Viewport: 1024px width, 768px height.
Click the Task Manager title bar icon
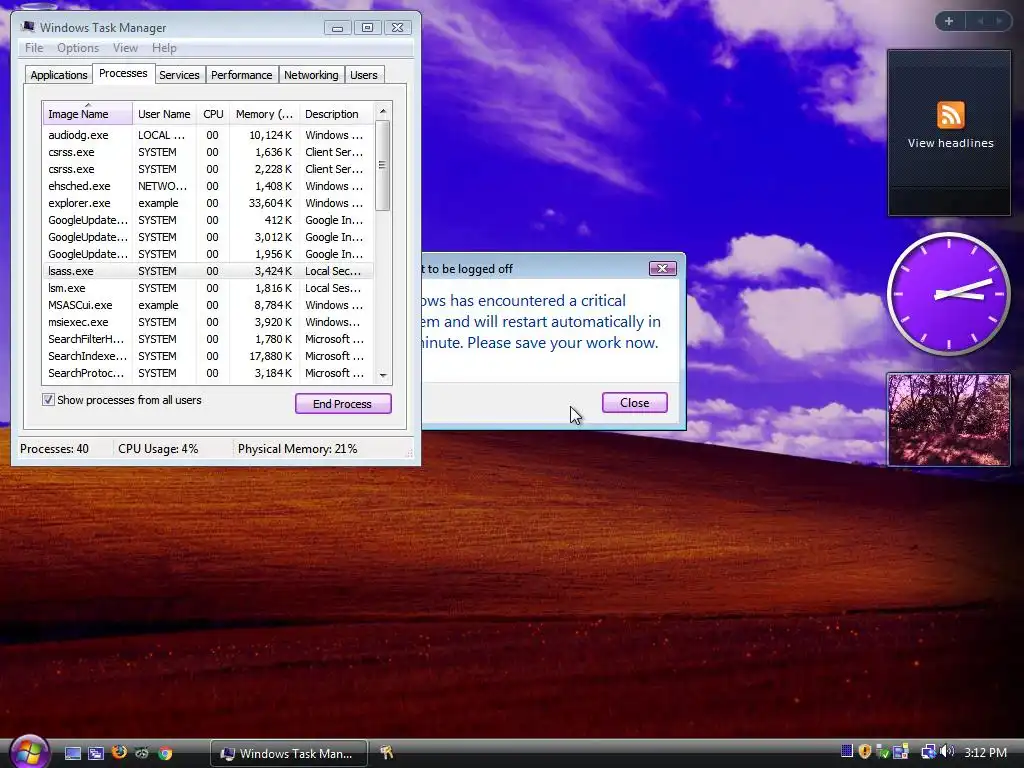[27, 27]
